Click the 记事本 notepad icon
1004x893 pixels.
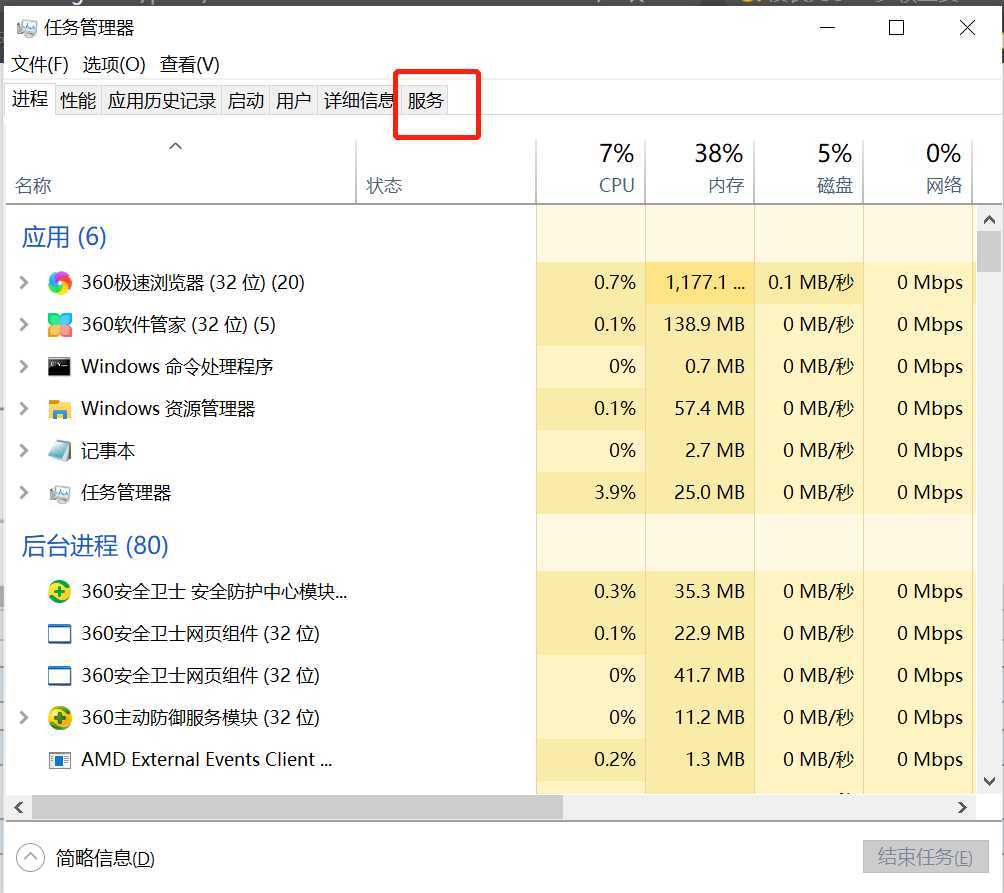tap(60, 451)
